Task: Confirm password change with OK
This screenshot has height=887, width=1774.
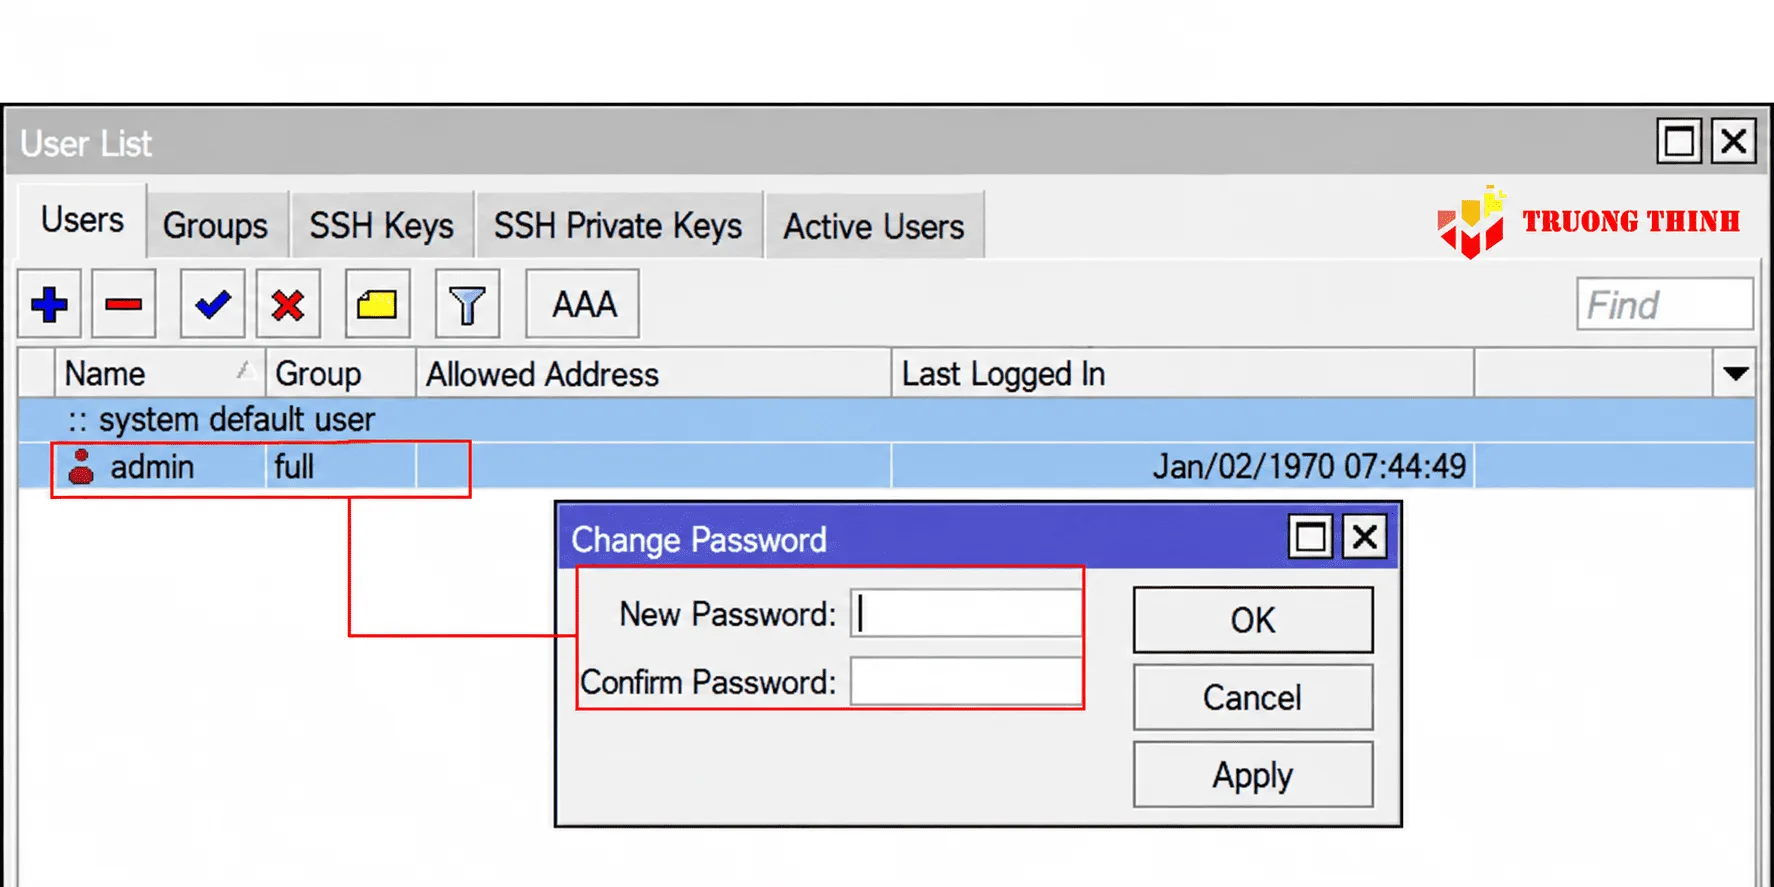Action: [x=1253, y=620]
